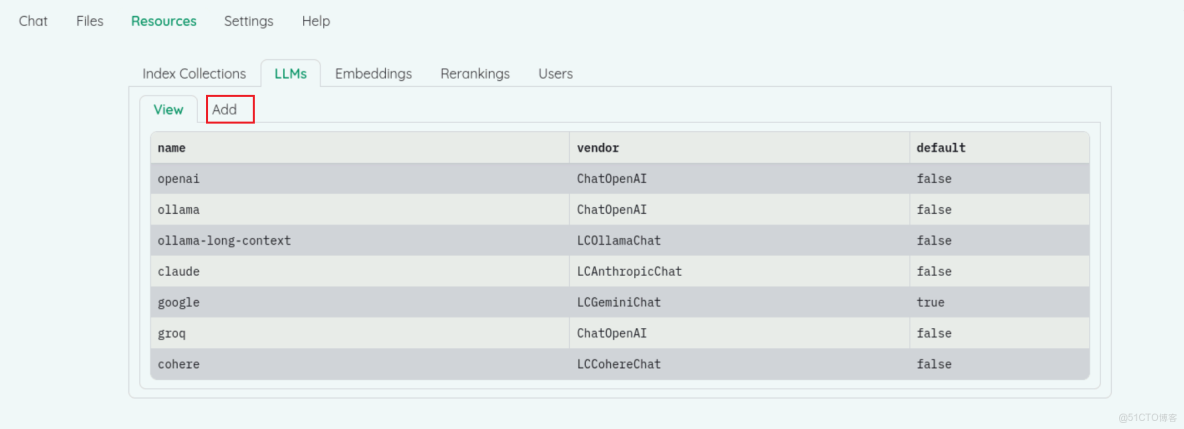Image resolution: width=1184 pixels, height=429 pixels.
Task: Select the View sub-tab
Action: coord(168,110)
